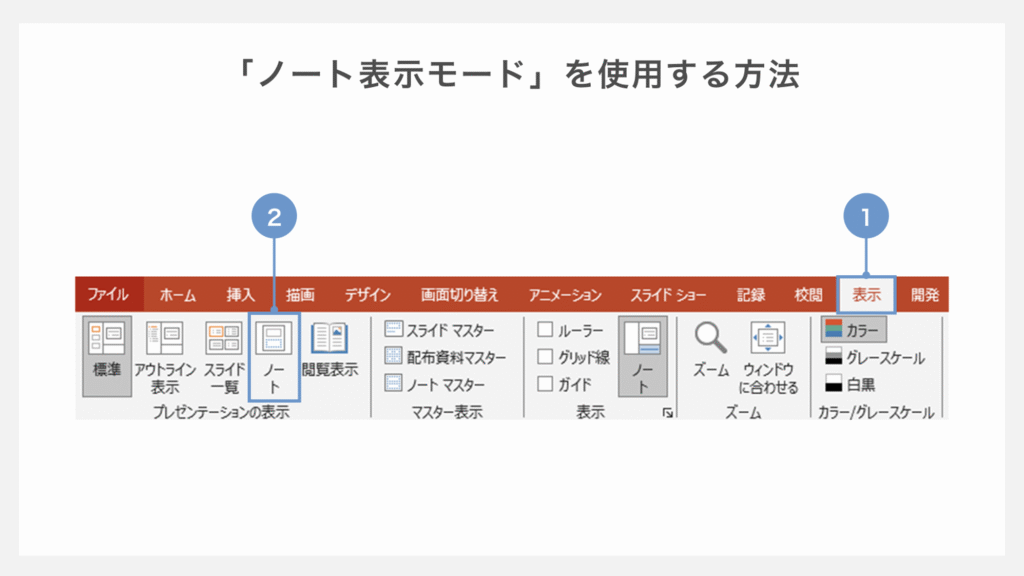Select the 表示 ribbon tab
Screen dimensions: 1024x576
[866, 295]
